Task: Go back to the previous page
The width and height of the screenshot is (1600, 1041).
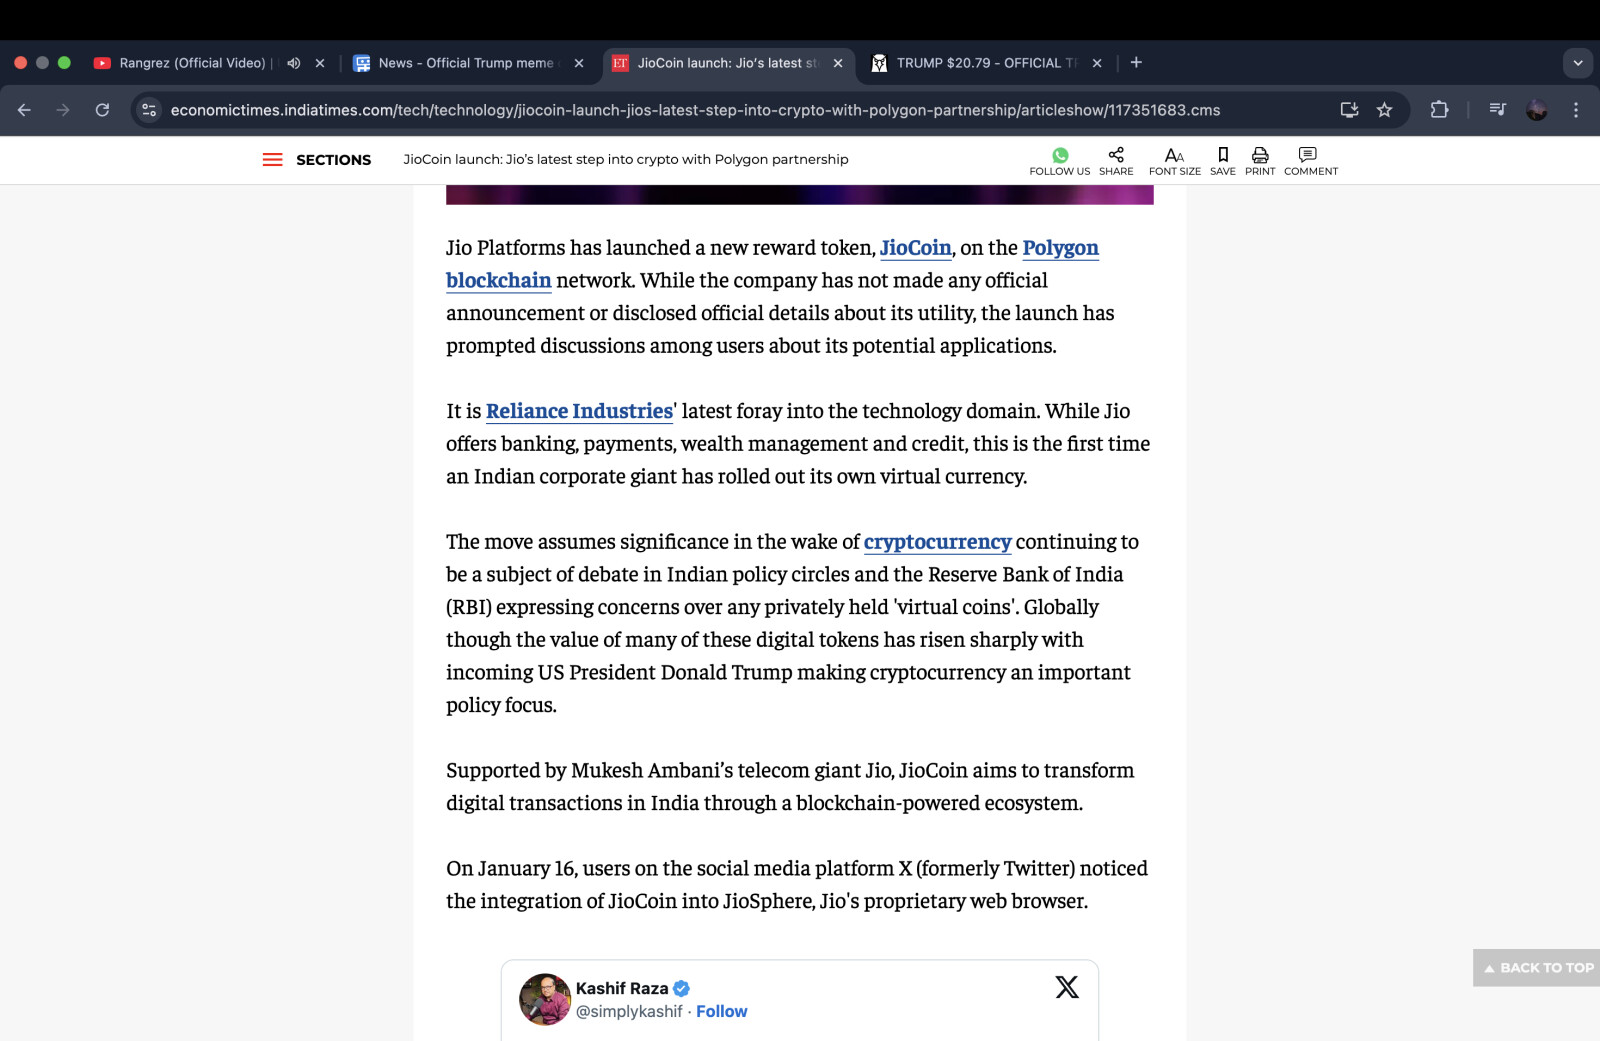Action: (x=24, y=110)
